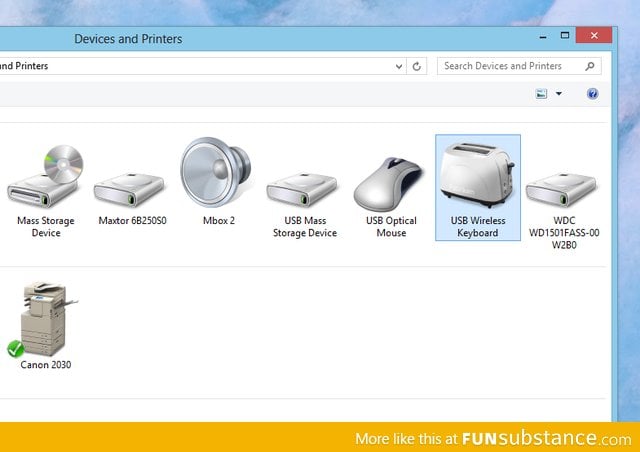Click the address bar path text
Screen dimensions: 640x452
[x=24, y=66]
